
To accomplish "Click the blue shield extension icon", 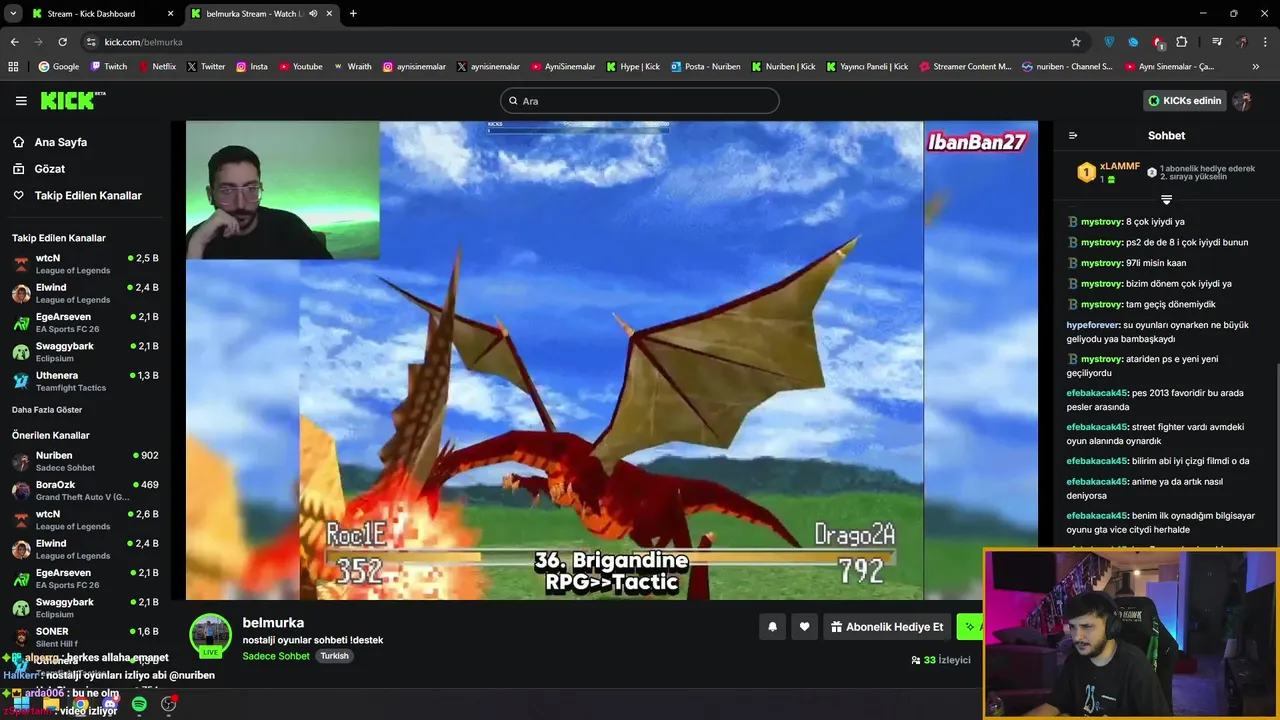I will (1109, 42).
